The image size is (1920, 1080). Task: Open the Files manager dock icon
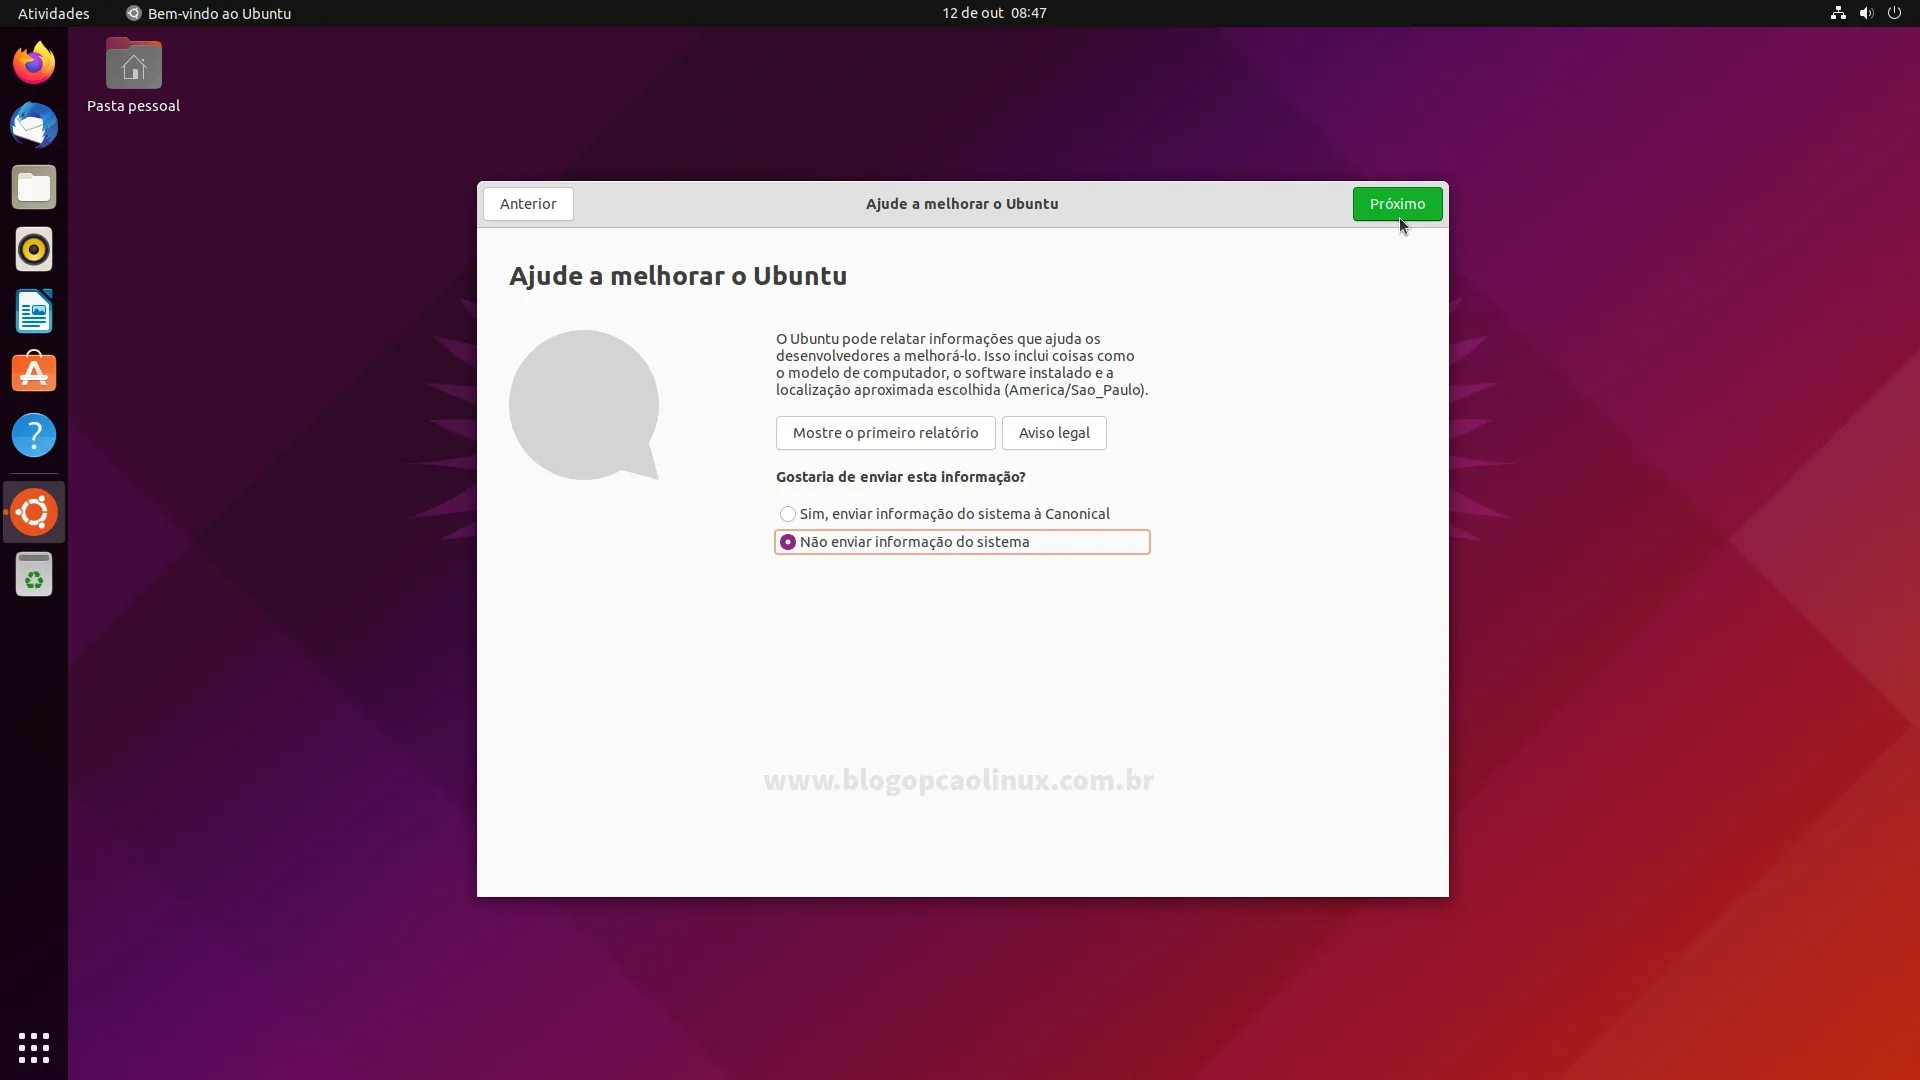34,187
